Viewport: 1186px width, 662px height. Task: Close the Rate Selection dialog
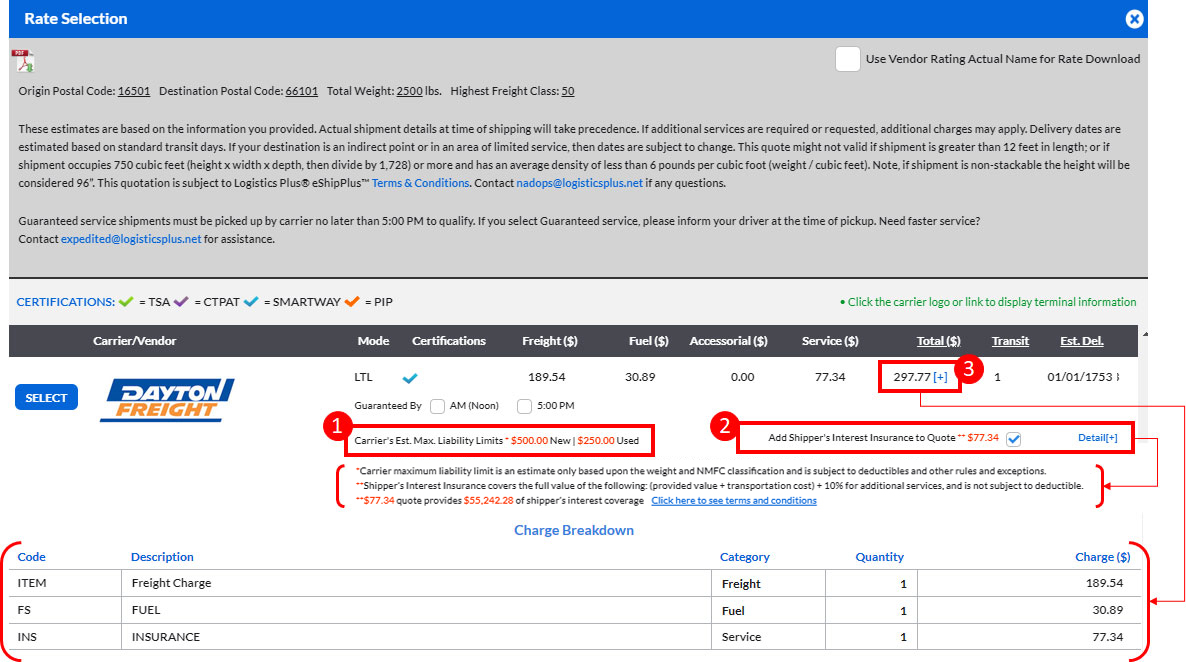[1133, 19]
